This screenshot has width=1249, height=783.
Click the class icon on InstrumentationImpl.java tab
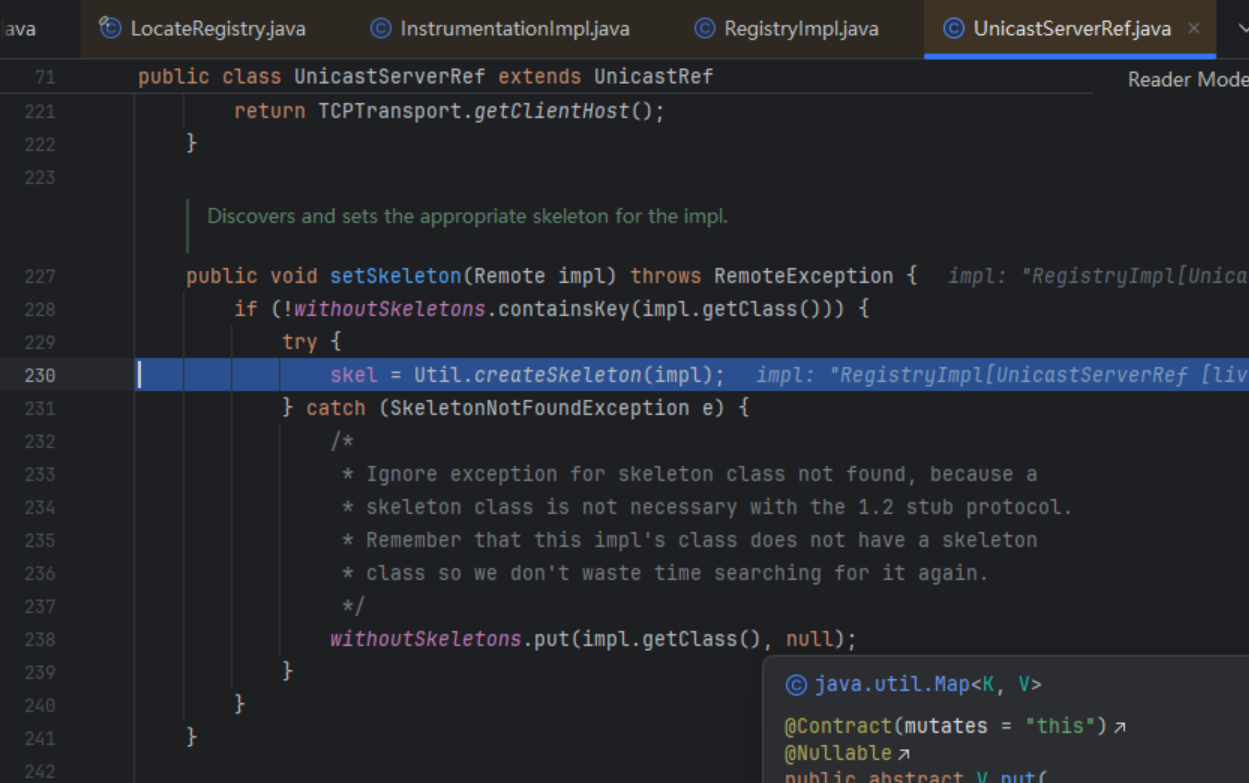[x=381, y=28]
